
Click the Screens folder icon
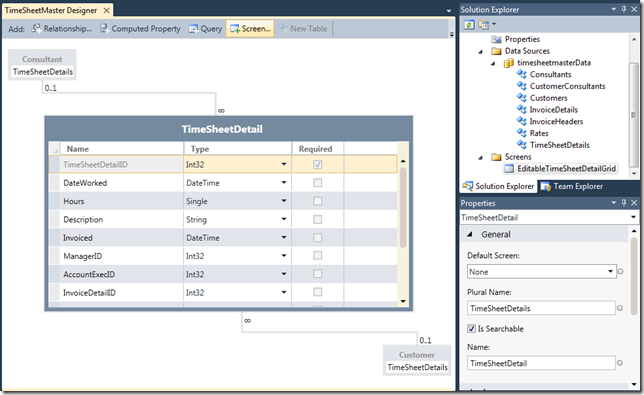click(x=496, y=157)
